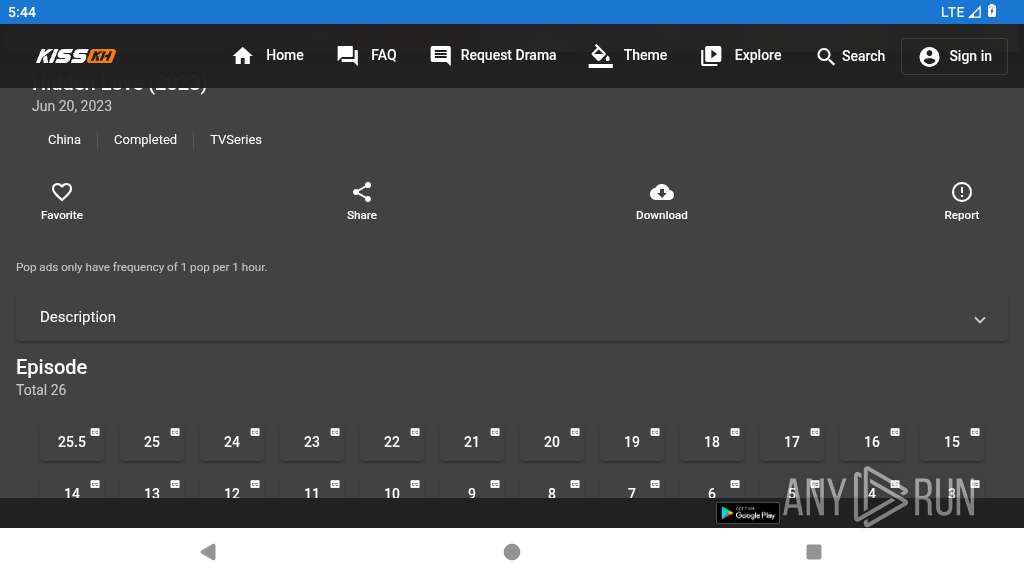Play episode 12

coord(232,488)
